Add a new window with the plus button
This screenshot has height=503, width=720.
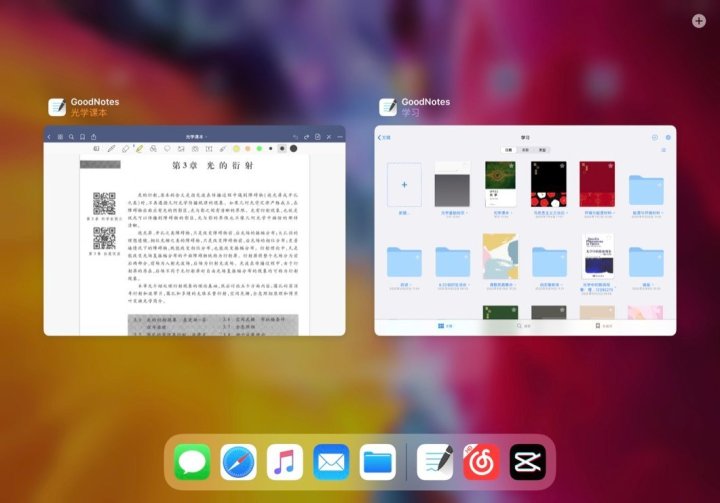[699, 21]
